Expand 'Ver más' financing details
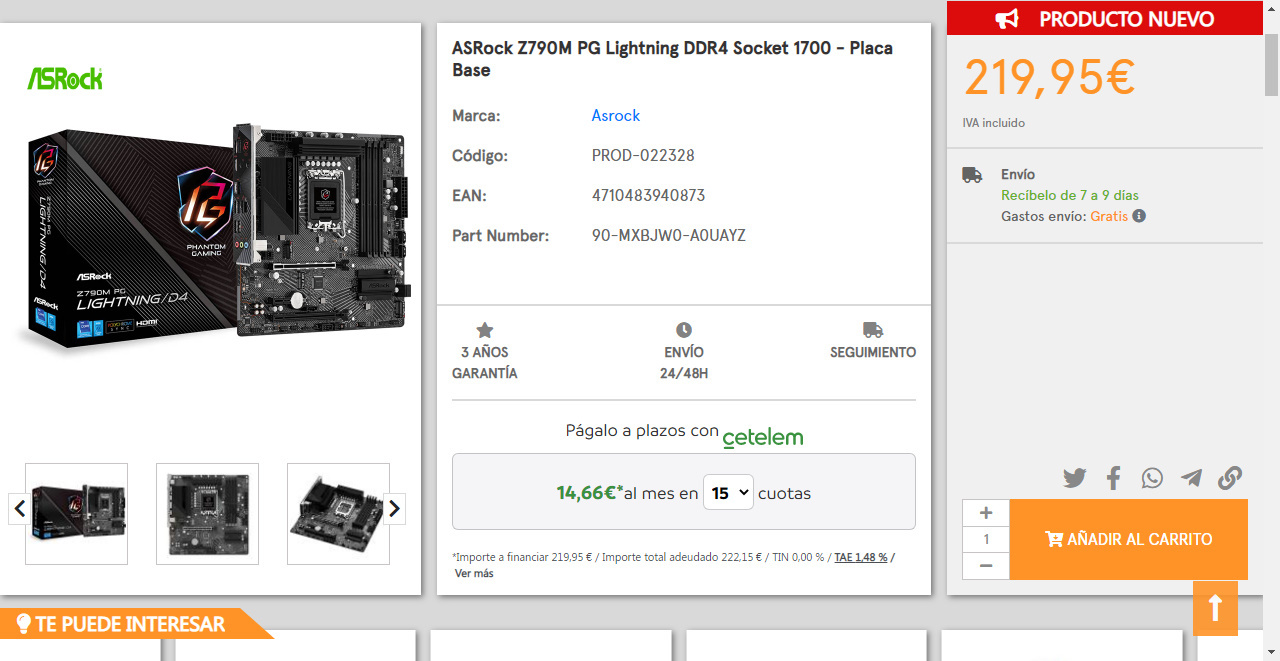1280x661 pixels. click(474, 574)
